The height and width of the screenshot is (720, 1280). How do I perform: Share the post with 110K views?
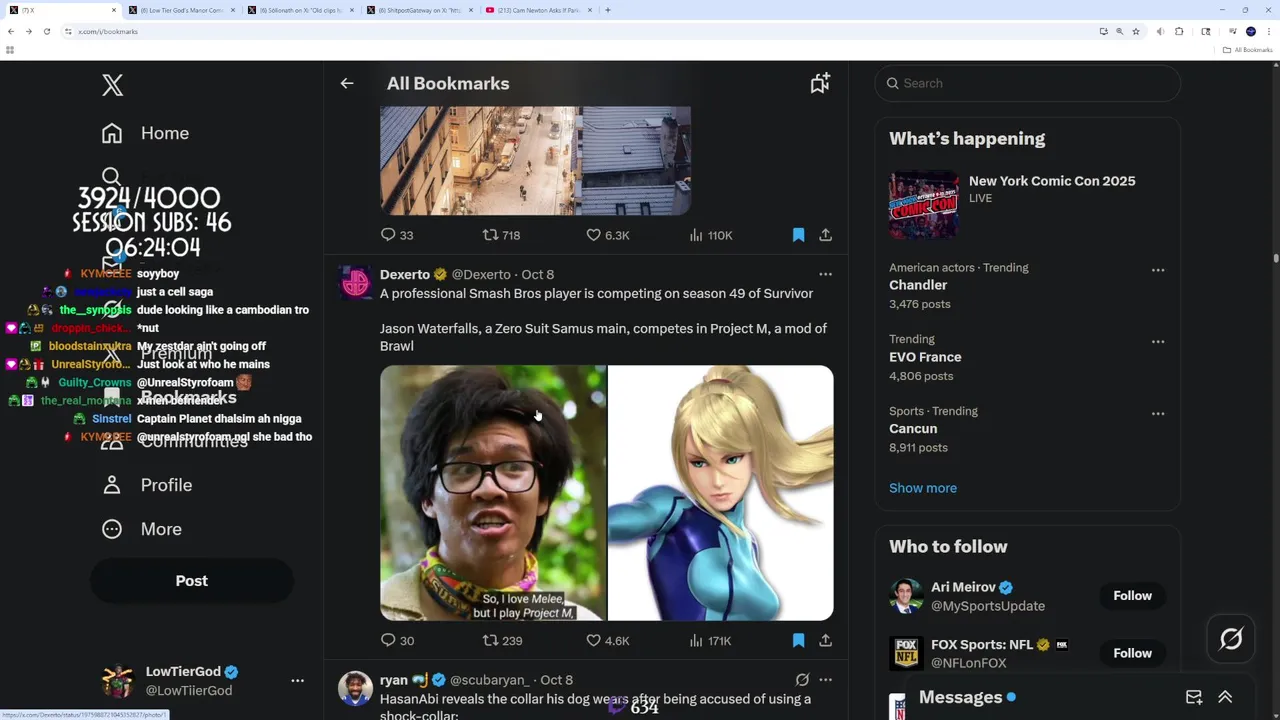click(825, 235)
